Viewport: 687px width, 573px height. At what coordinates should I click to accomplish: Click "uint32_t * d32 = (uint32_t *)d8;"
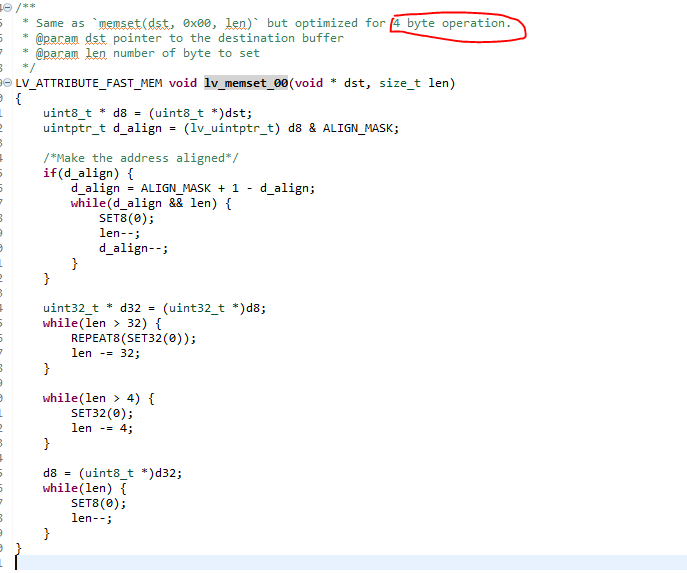155,308
